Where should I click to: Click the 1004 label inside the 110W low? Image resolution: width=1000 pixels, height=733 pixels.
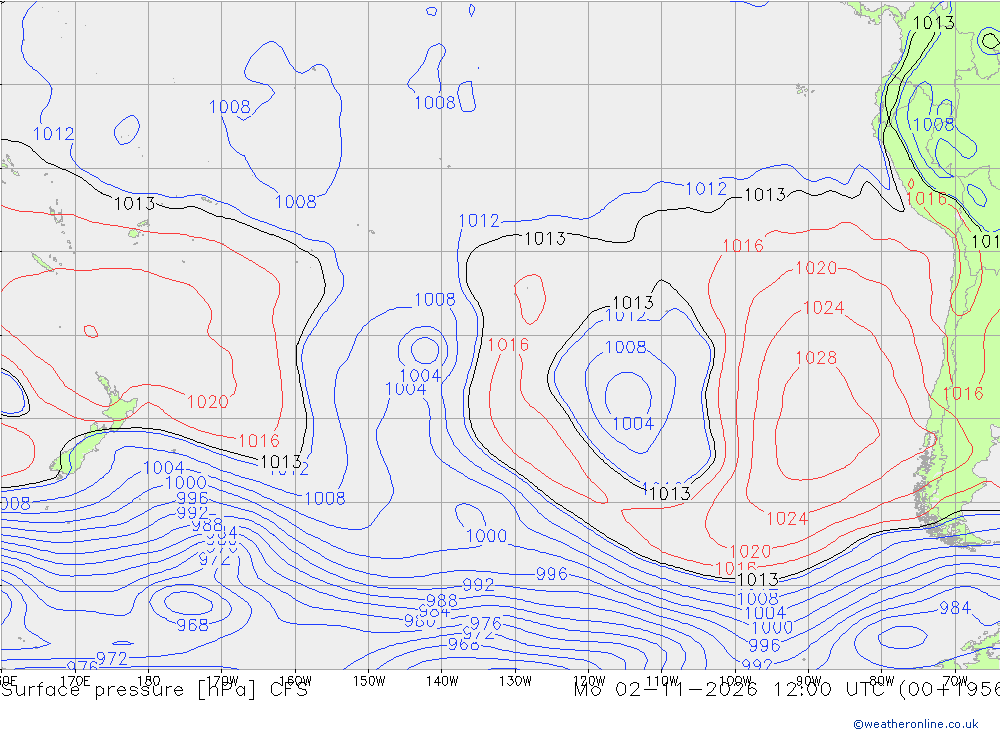coord(633,424)
